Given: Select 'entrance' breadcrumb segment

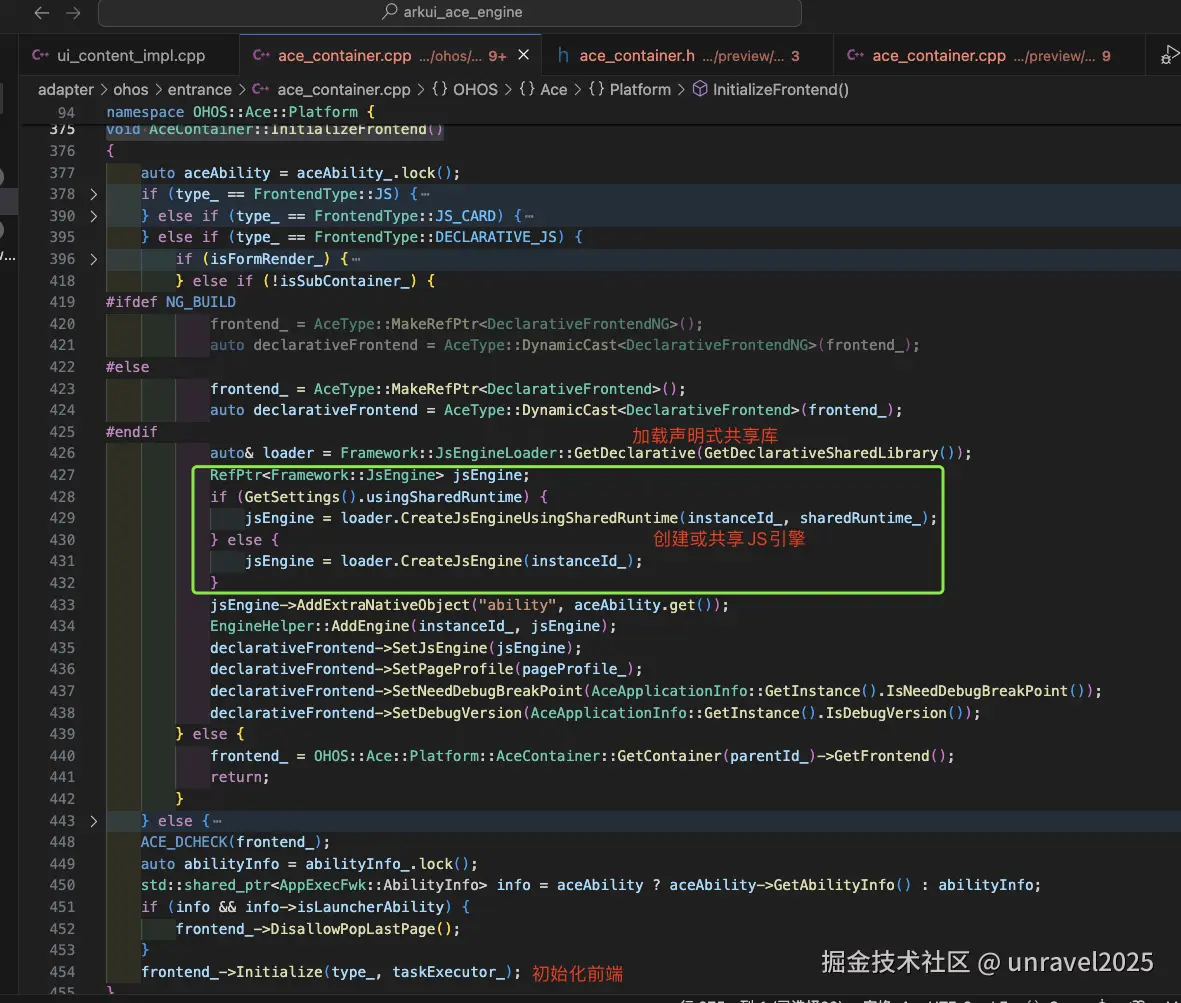Looking at the screenshot, I should (x=200, y=90).
